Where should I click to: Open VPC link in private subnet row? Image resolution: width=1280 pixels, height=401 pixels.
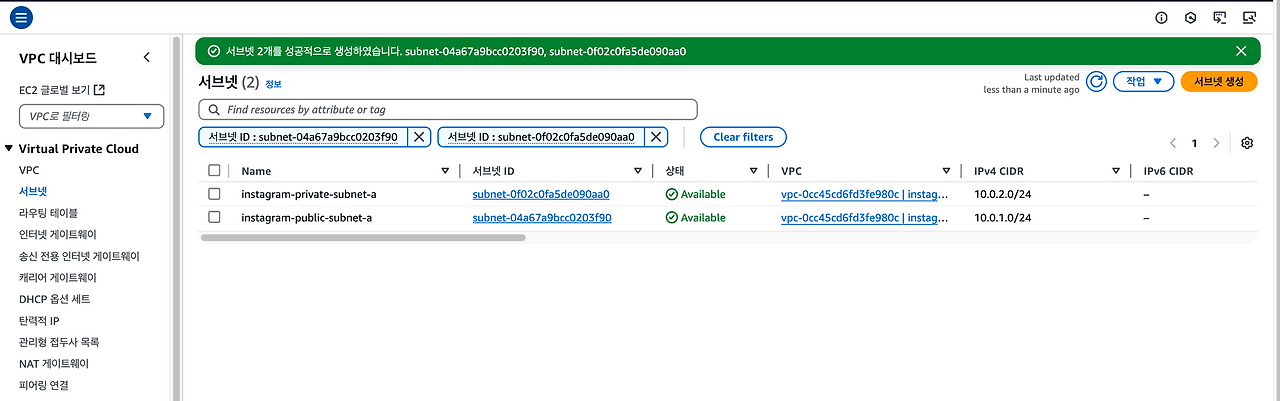click(x=865, y=194)
